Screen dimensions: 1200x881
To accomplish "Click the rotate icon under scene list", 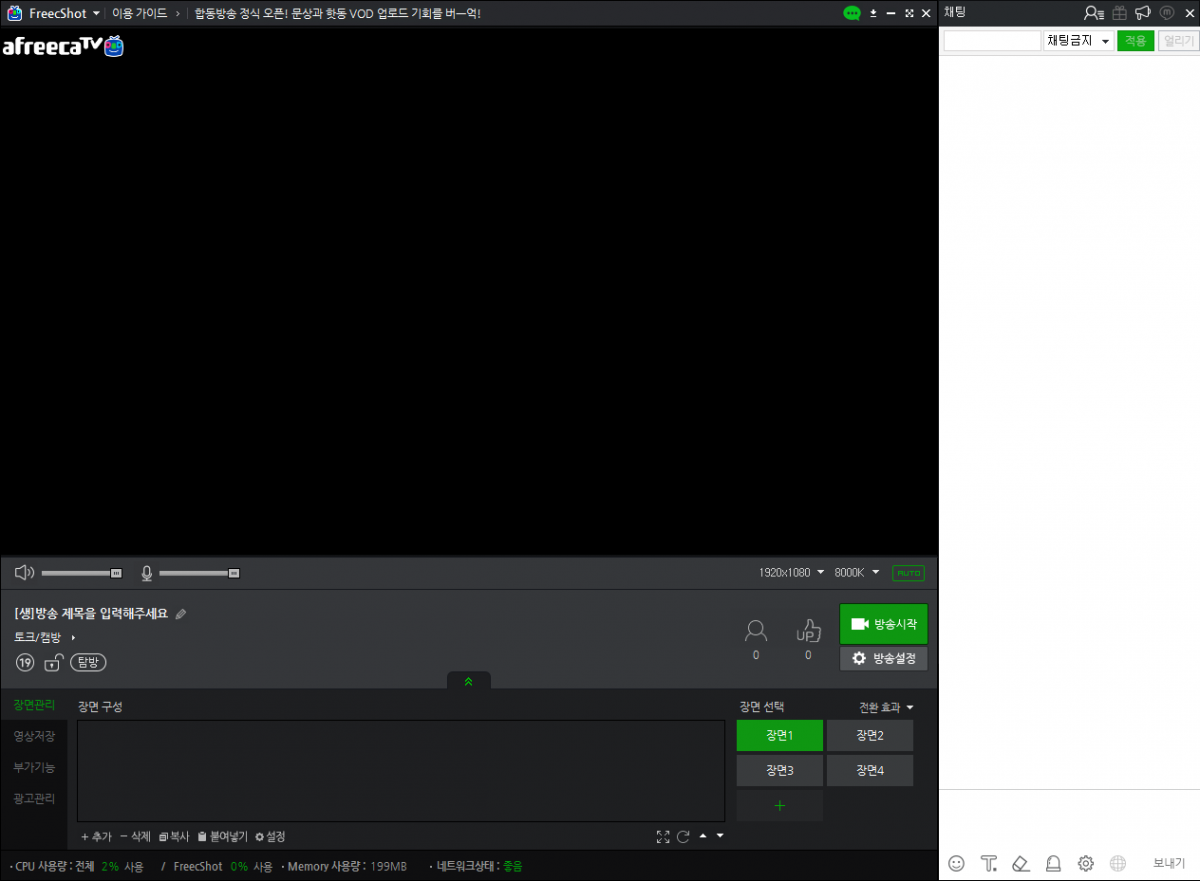I will click(684, 836).
